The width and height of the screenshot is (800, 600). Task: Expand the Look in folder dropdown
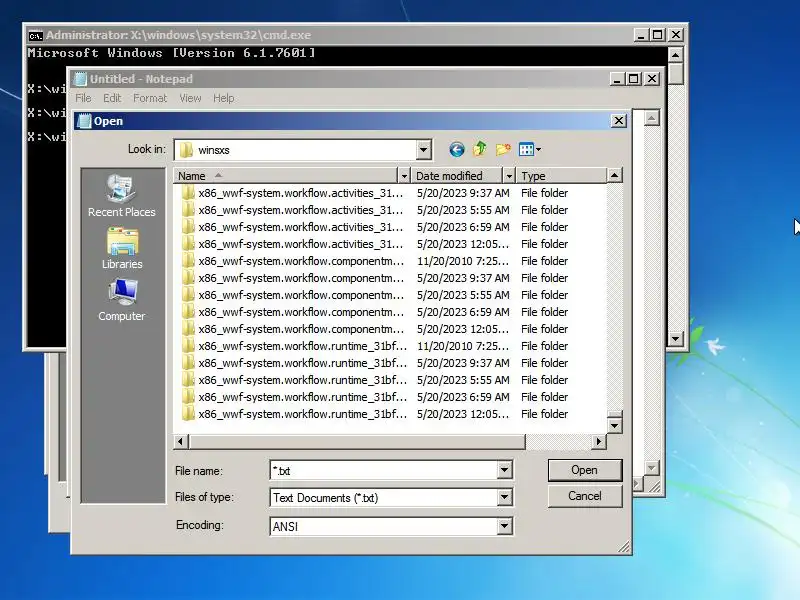pyautogui.click(x=423, y=150)
